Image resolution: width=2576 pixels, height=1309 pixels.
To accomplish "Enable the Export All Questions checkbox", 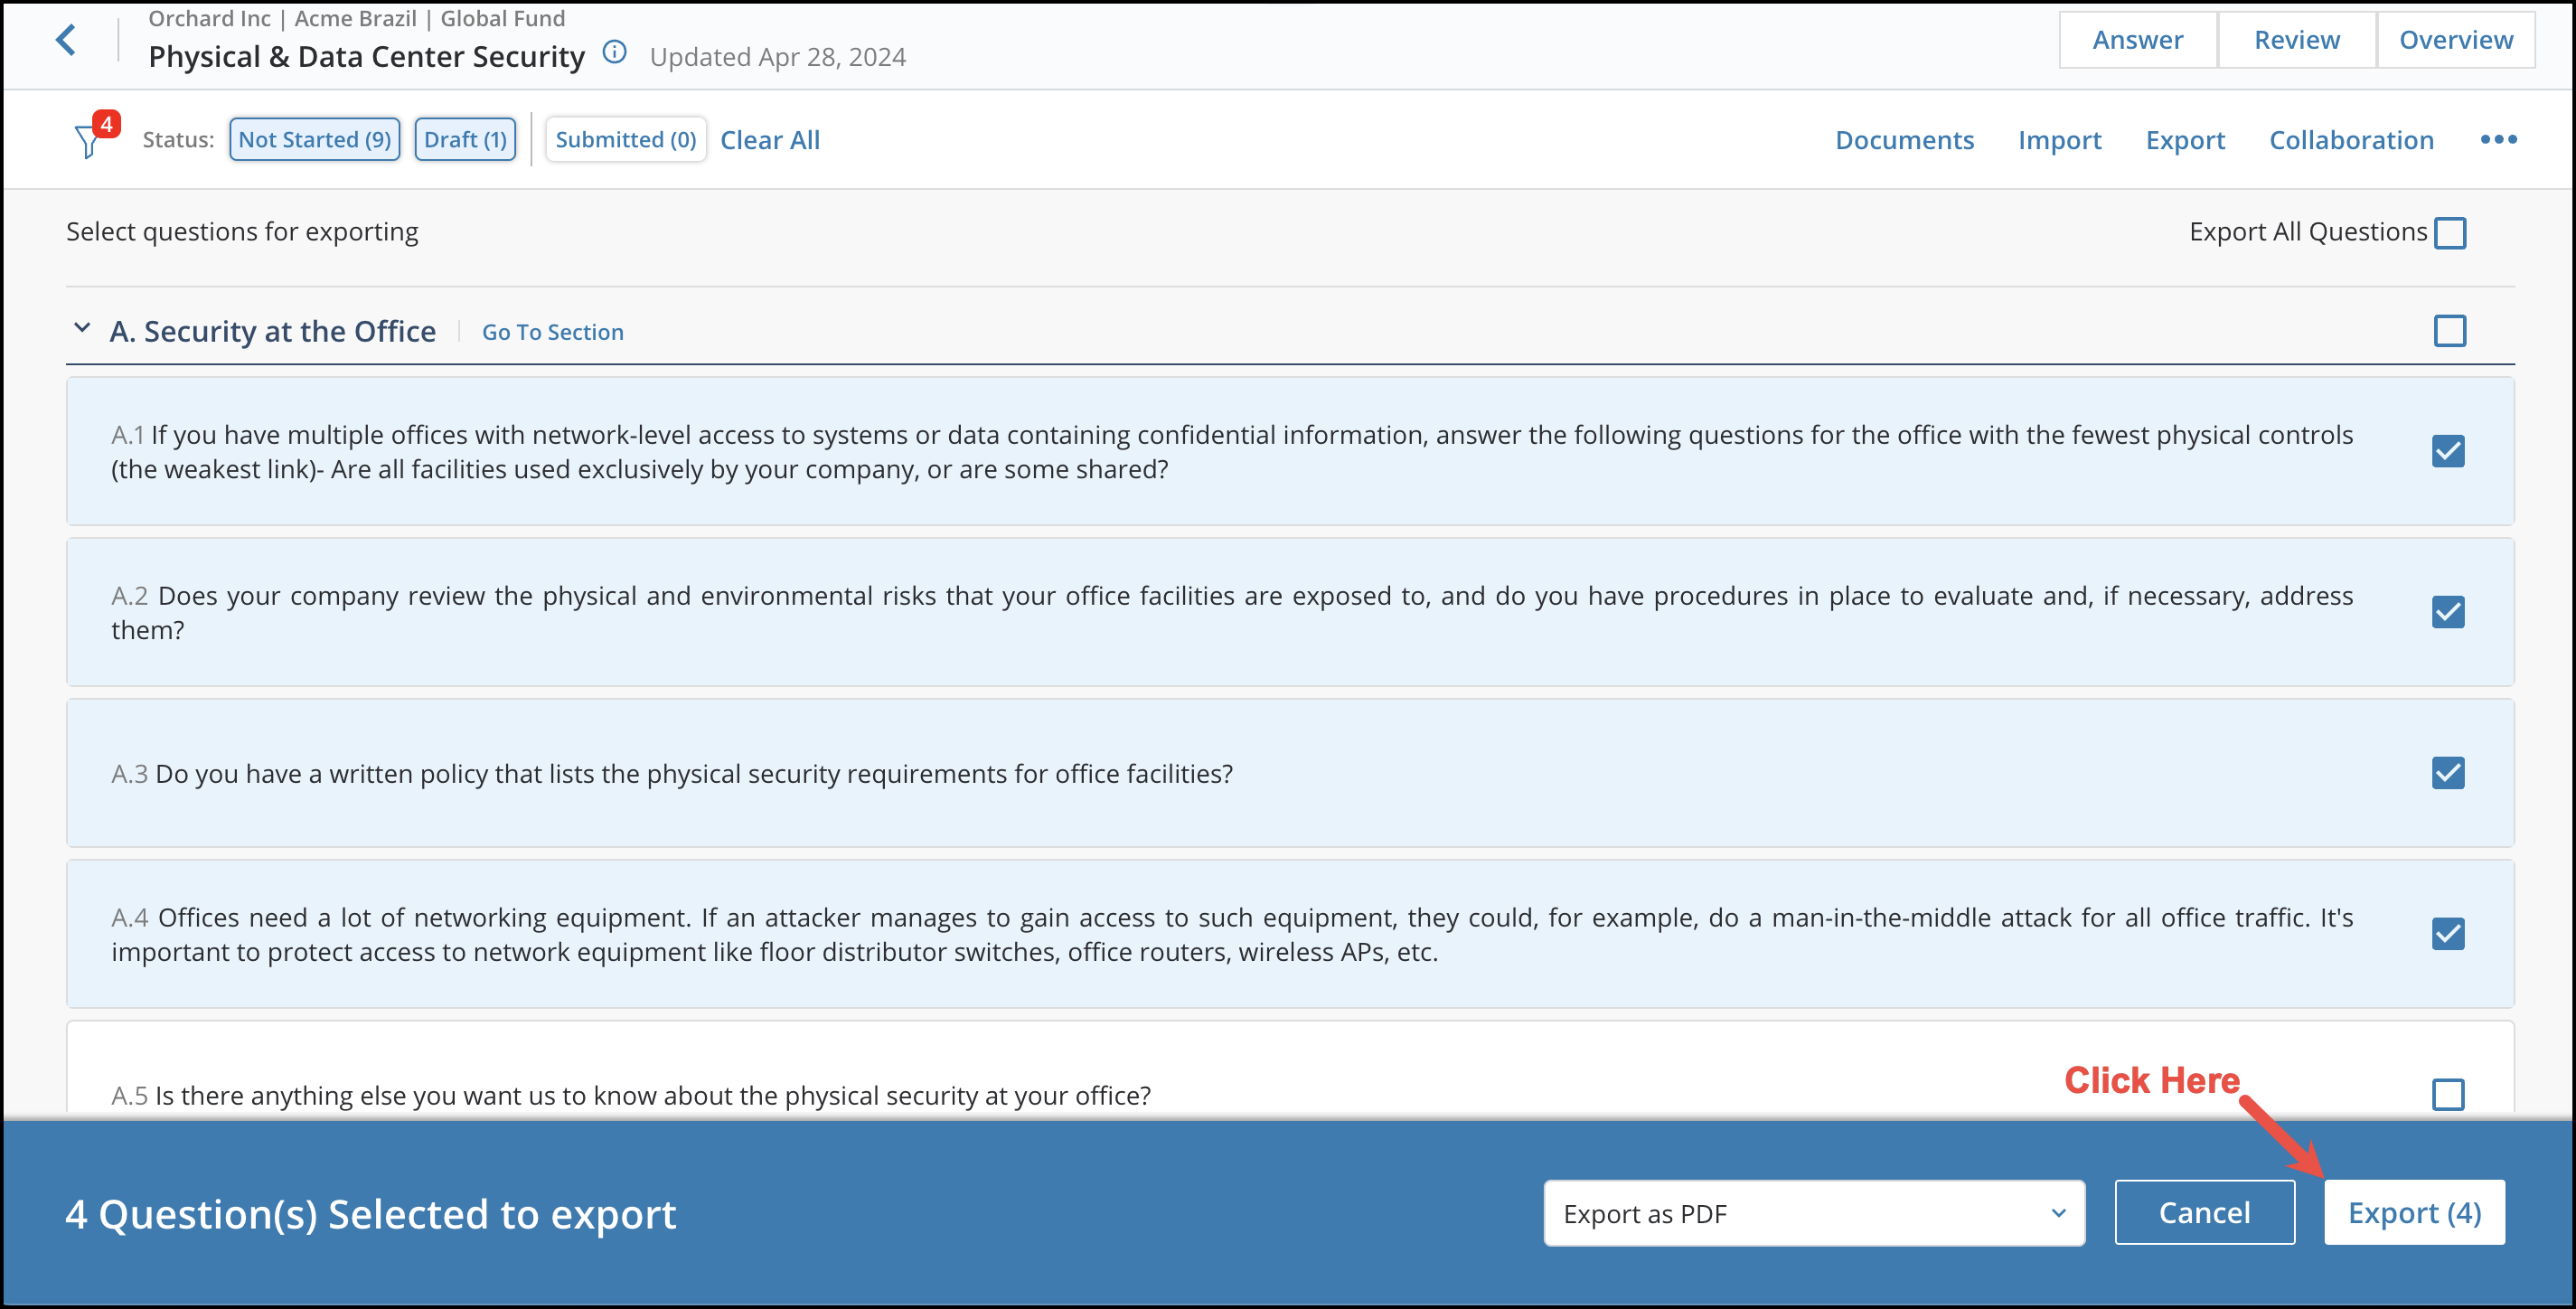I will 2450,231.
